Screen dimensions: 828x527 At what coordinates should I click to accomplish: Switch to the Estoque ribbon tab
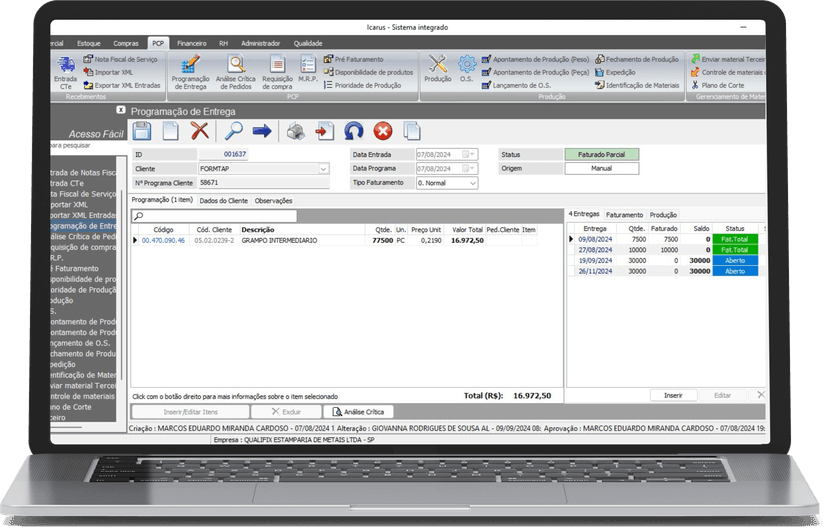(89, 43)
